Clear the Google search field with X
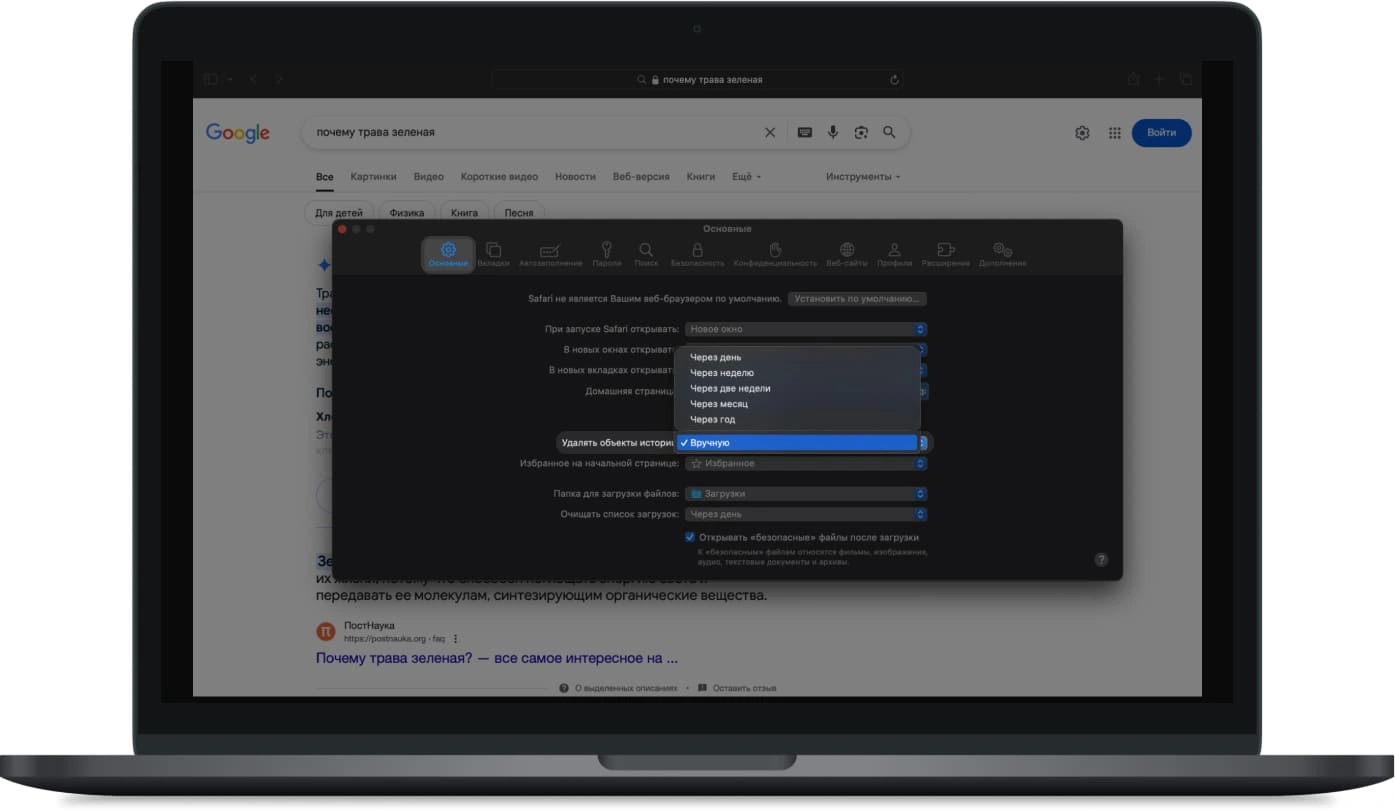The width and height of the screenshot is (1395, 812). [770, 132]
